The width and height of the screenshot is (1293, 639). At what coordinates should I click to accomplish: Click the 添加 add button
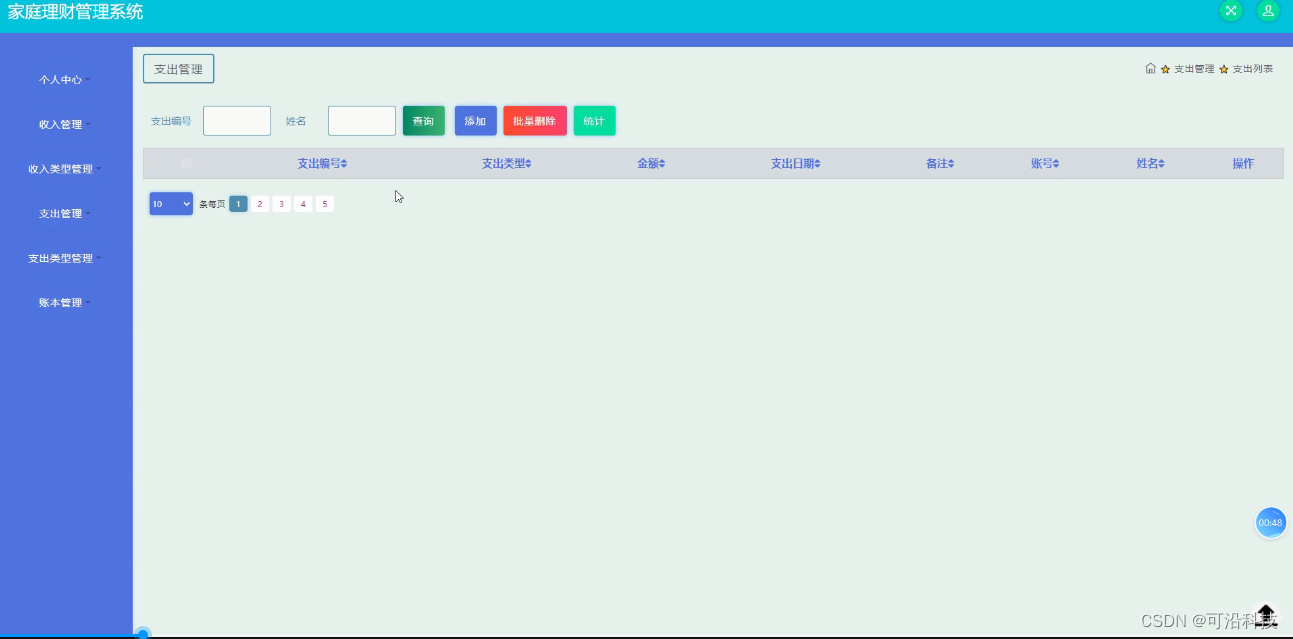(x=476, y=121)
